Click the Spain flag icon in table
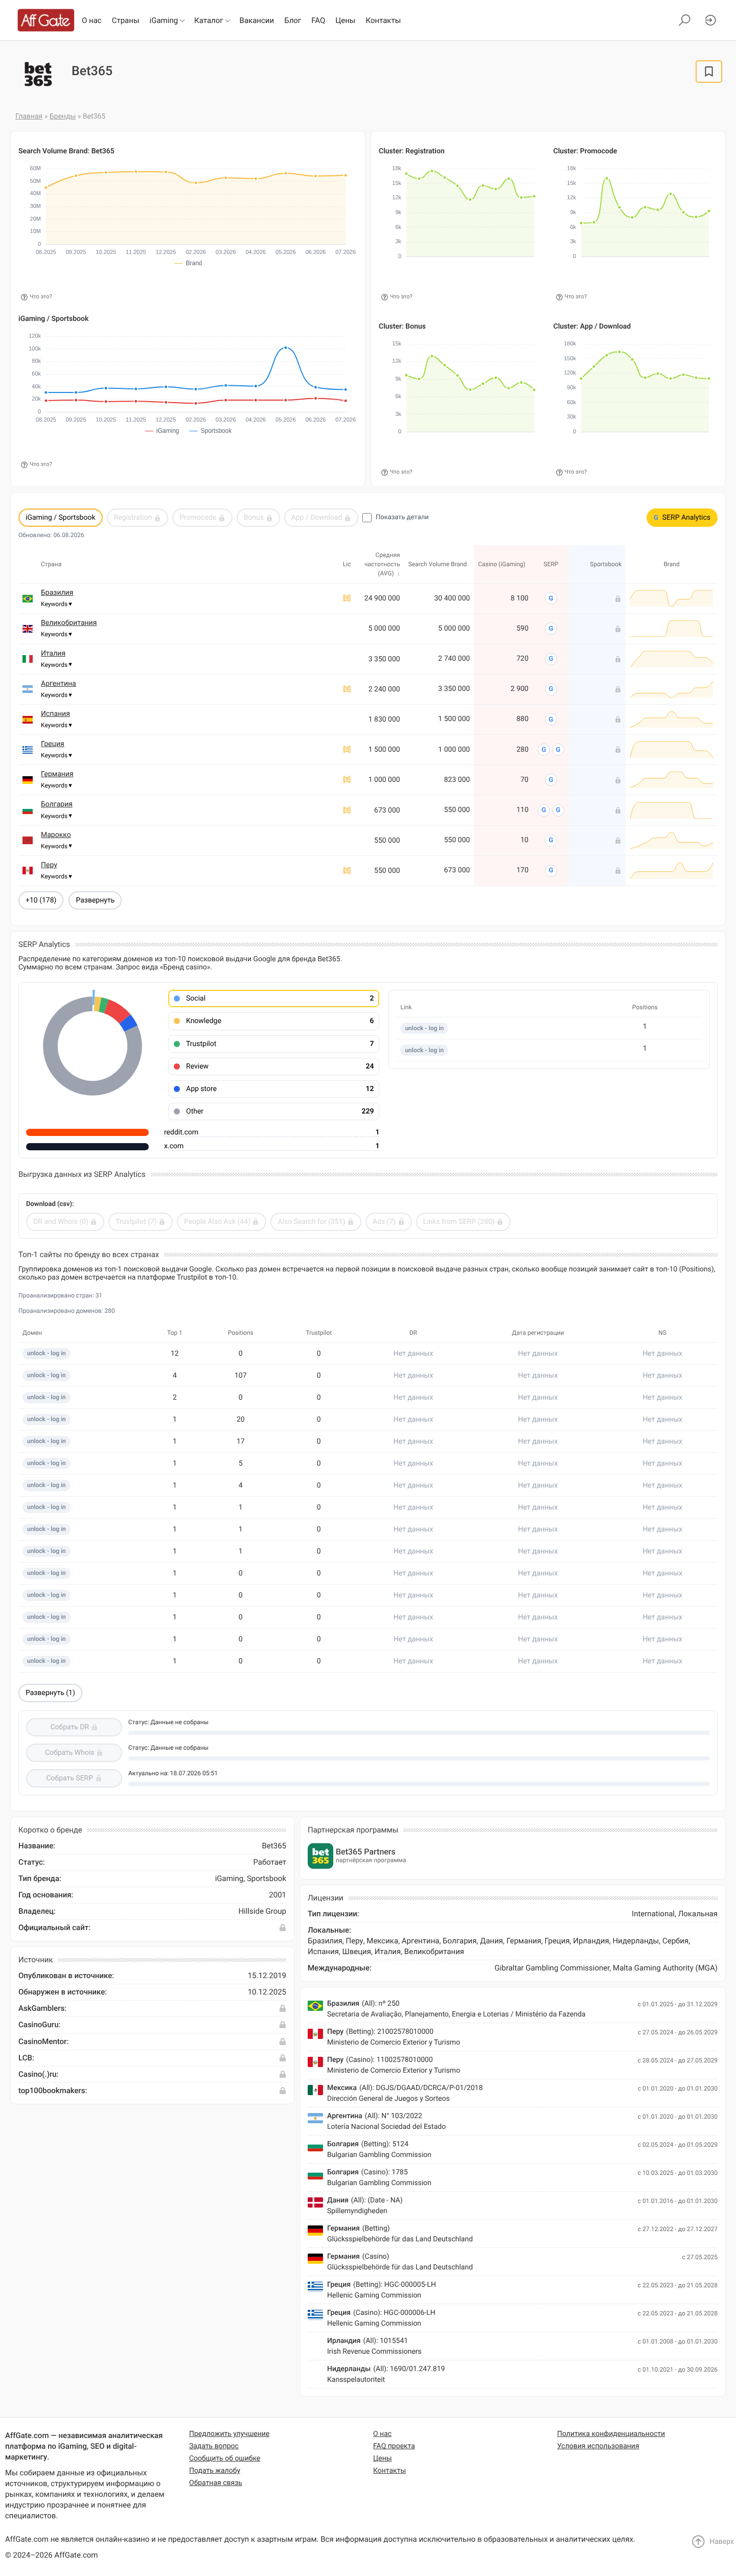Screen dimensions: 736x2576 (x=28, y=719)
